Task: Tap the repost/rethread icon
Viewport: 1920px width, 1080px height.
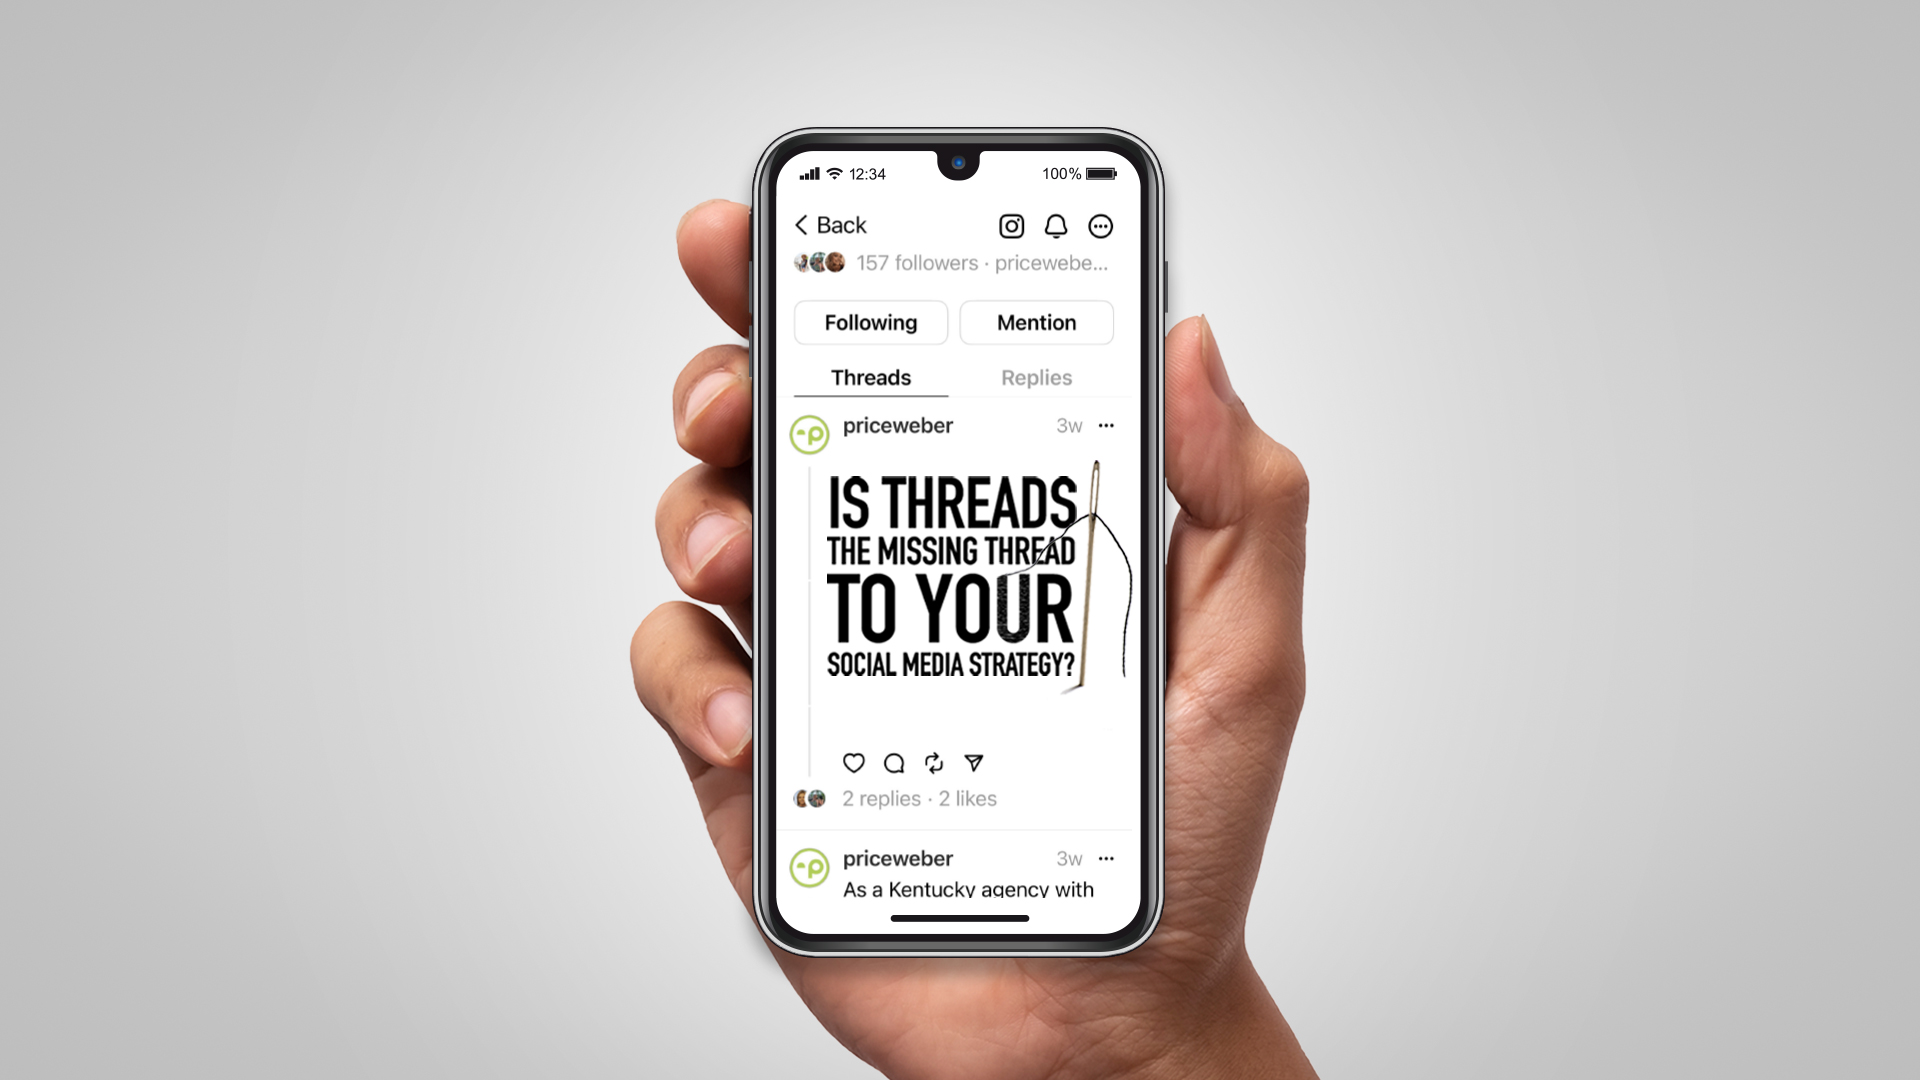Action: (x=934, y=762)
